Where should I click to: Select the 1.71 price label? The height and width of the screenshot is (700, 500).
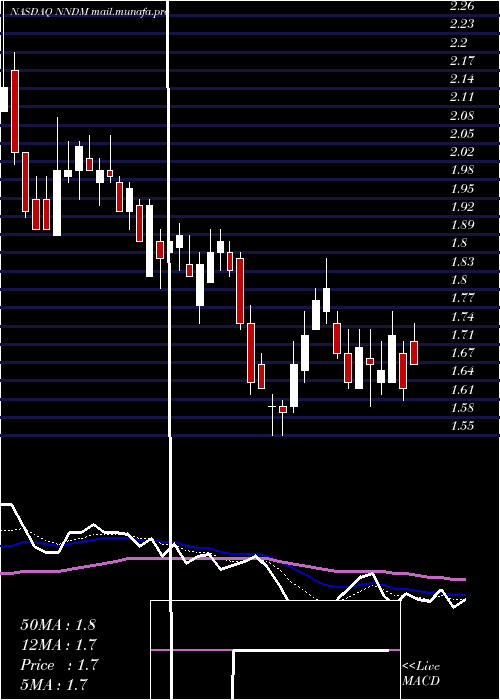pyautogui.click(x=462, y=334)
